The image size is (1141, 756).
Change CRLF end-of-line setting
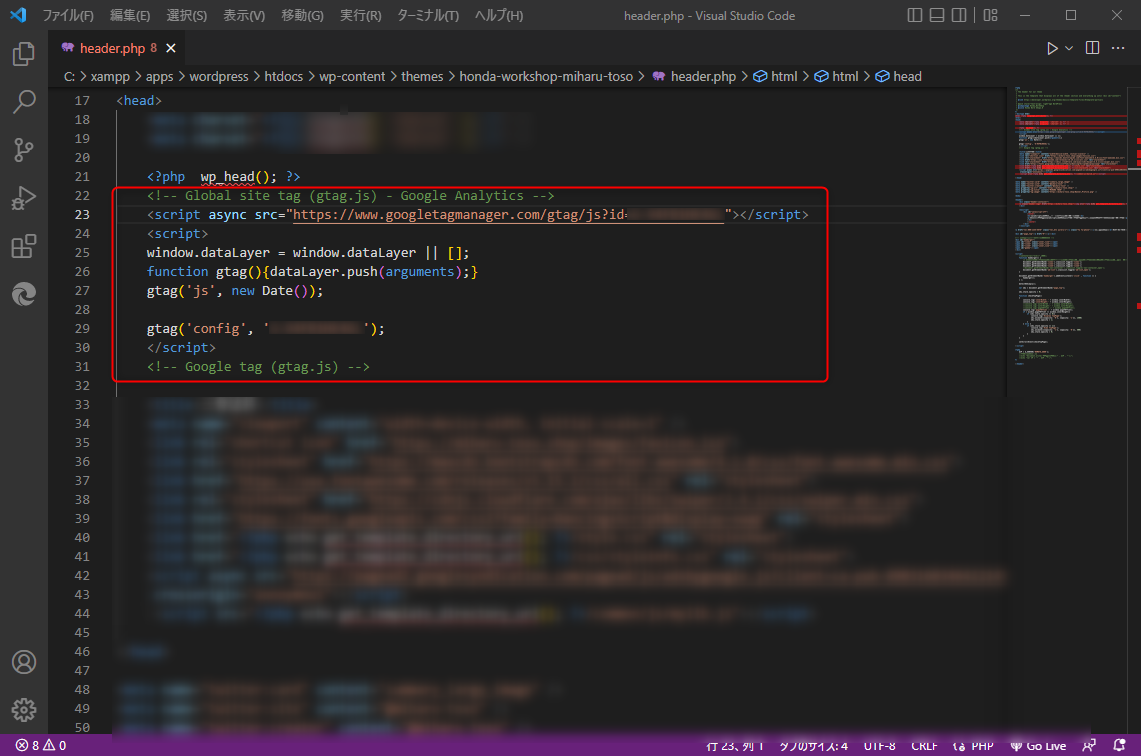point(924,746)
